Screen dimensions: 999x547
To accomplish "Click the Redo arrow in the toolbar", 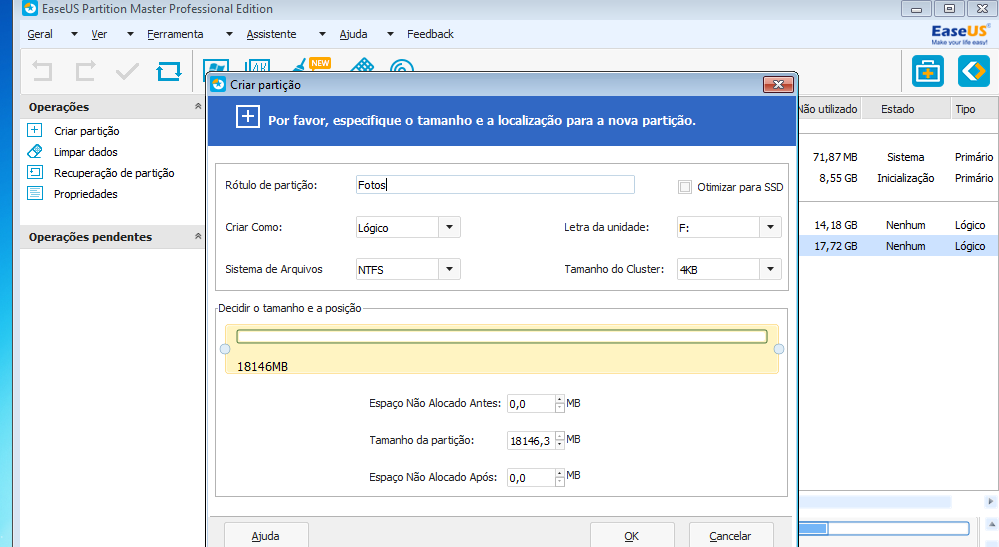I will pos(85,71).
